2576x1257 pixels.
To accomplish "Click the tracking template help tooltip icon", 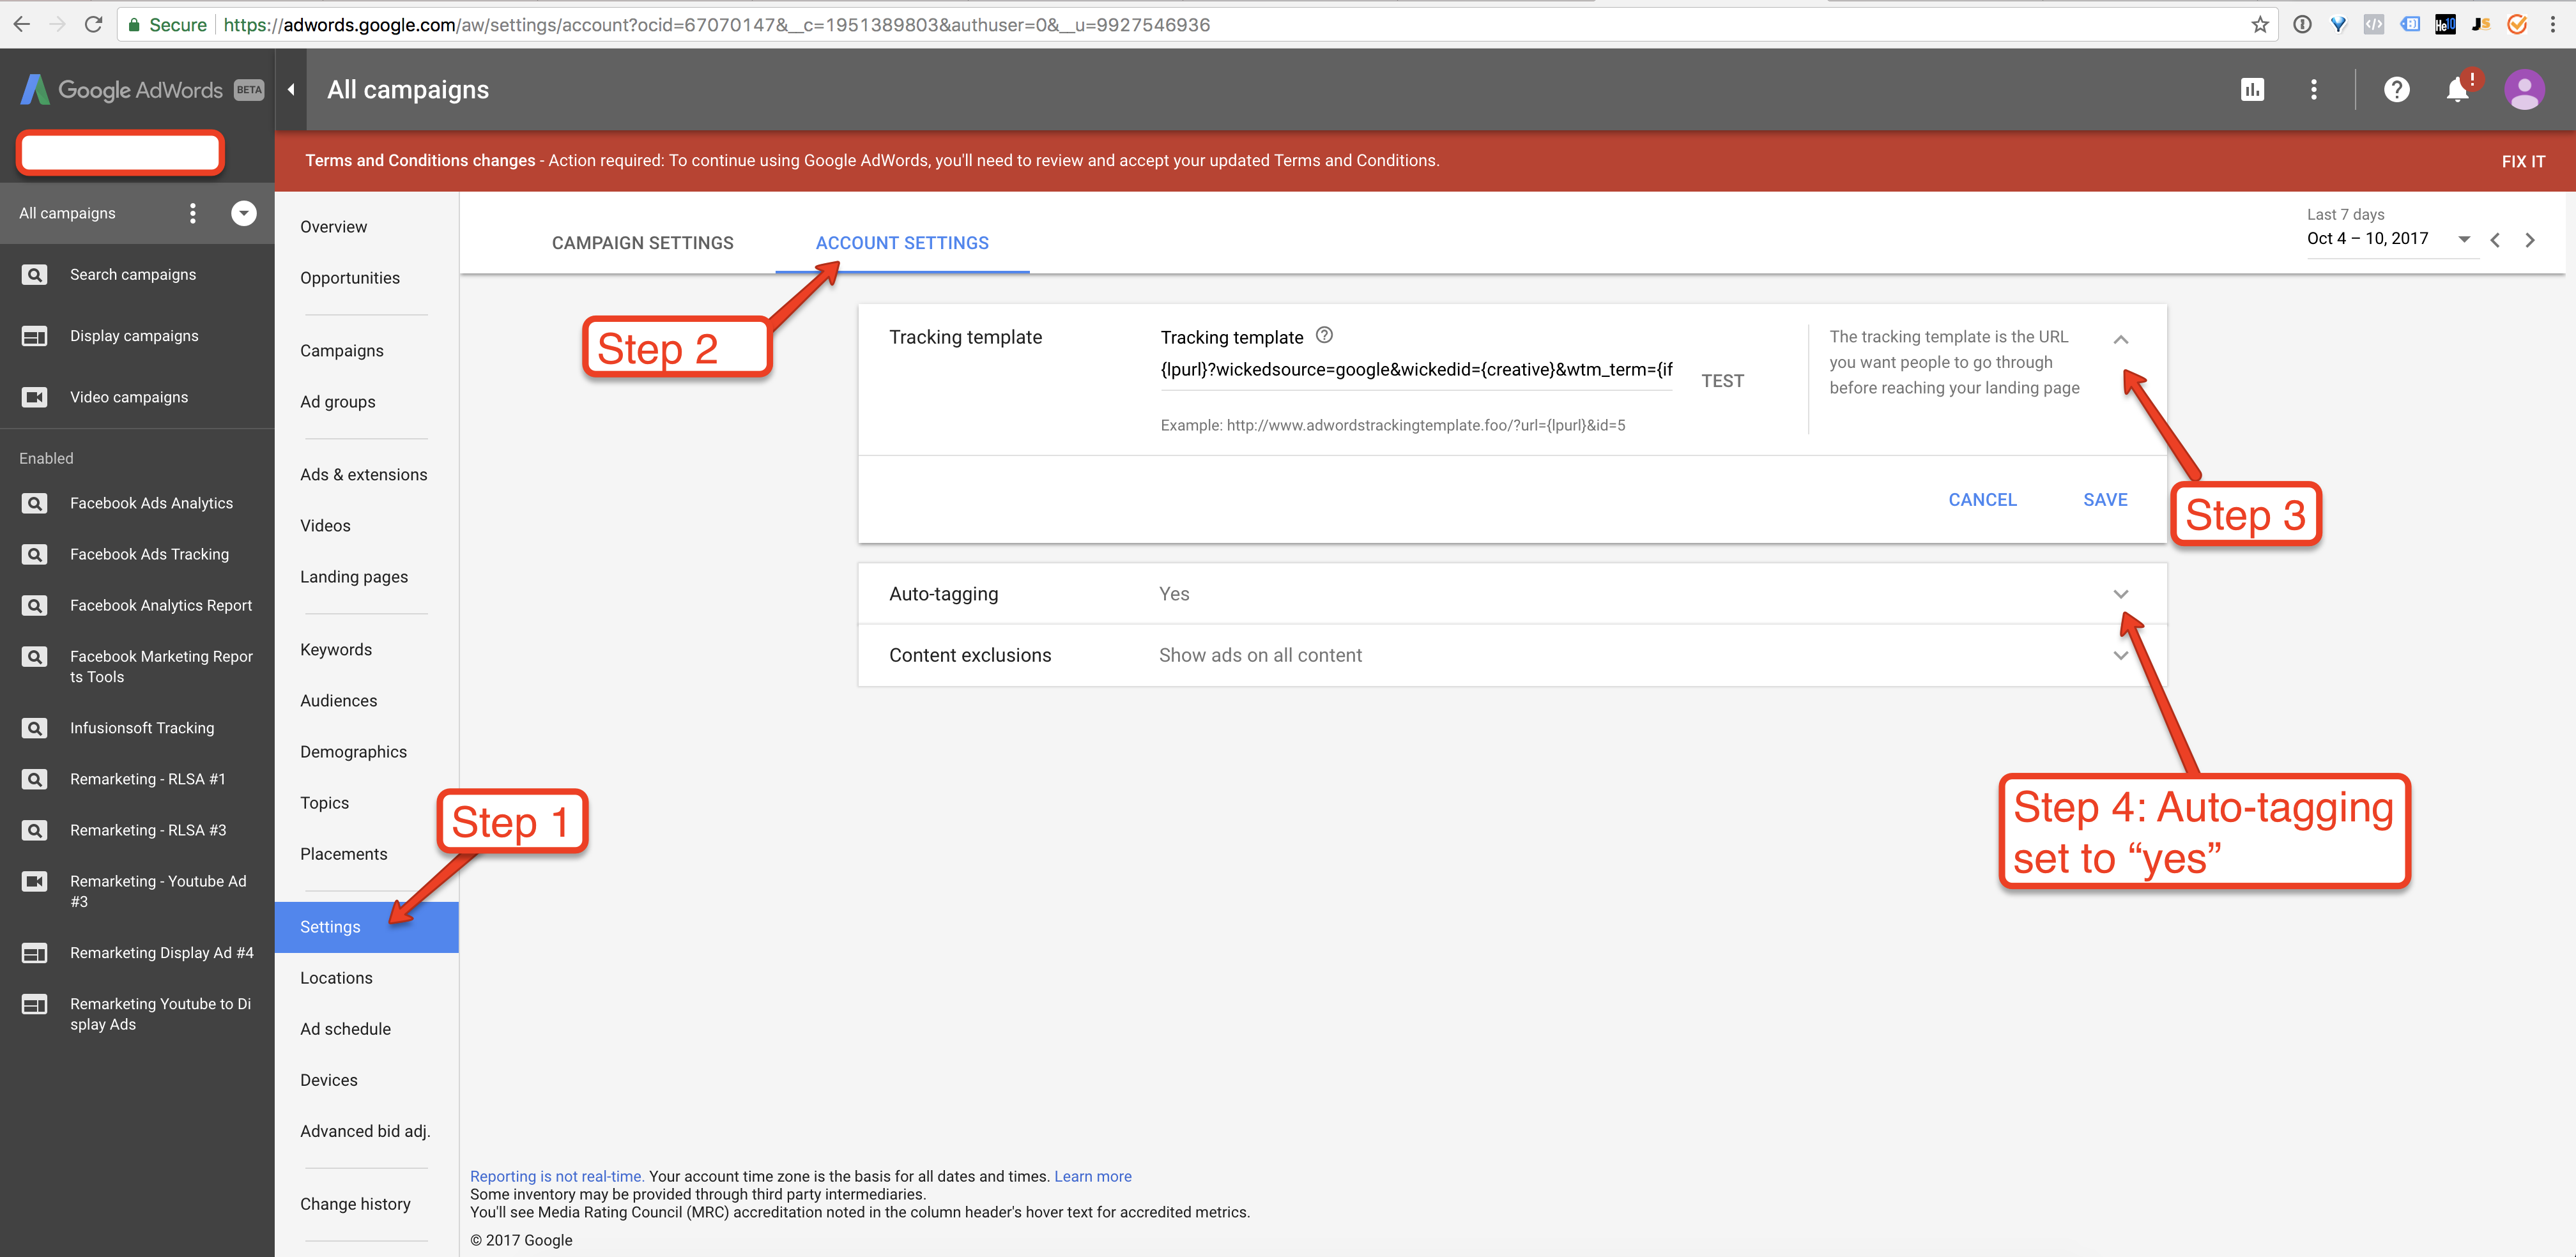I will [x=1324, y=335].
